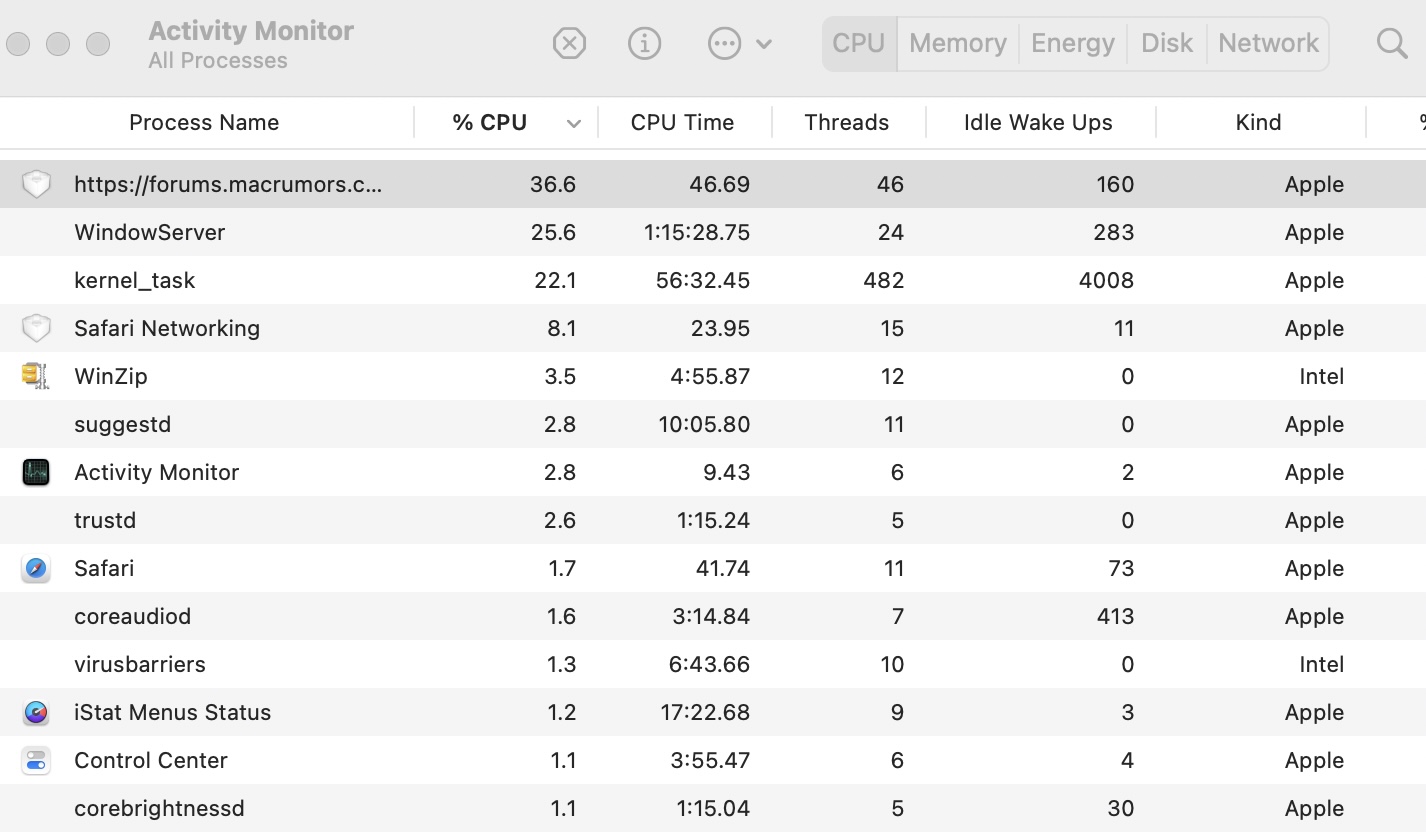Switch to the Memory tab
1426x840 pixels.
click(957, 43)
